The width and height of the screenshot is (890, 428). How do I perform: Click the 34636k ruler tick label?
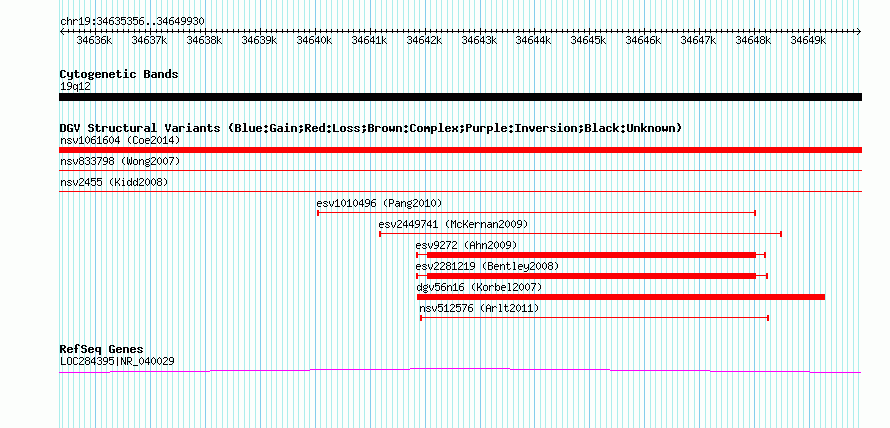point(93,40)
